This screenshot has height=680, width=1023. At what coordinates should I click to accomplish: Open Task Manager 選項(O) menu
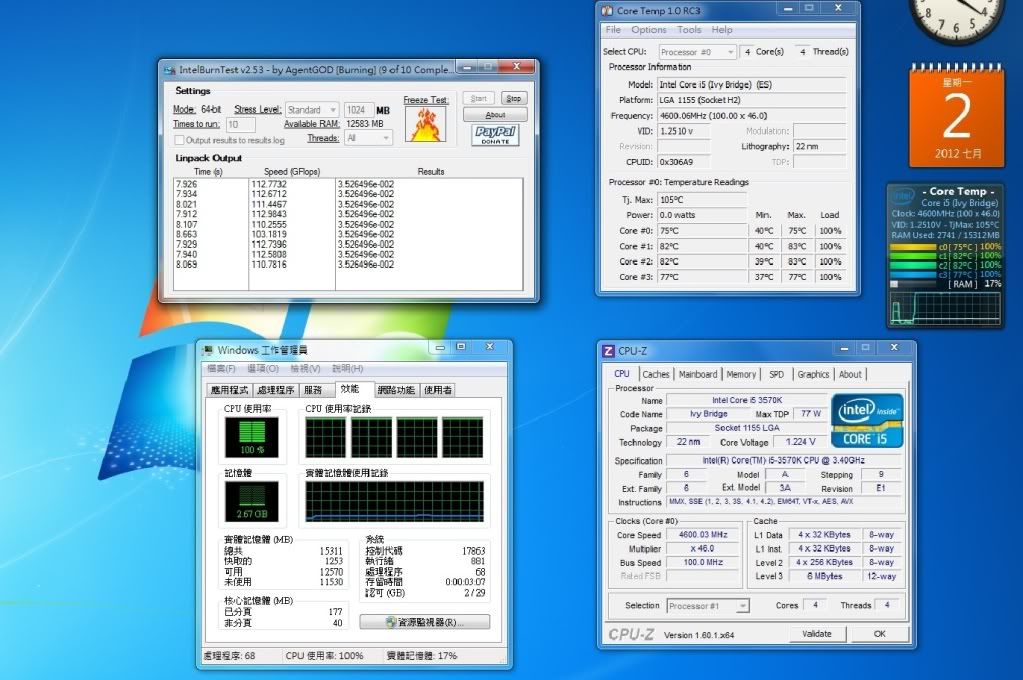pos(264,369)
